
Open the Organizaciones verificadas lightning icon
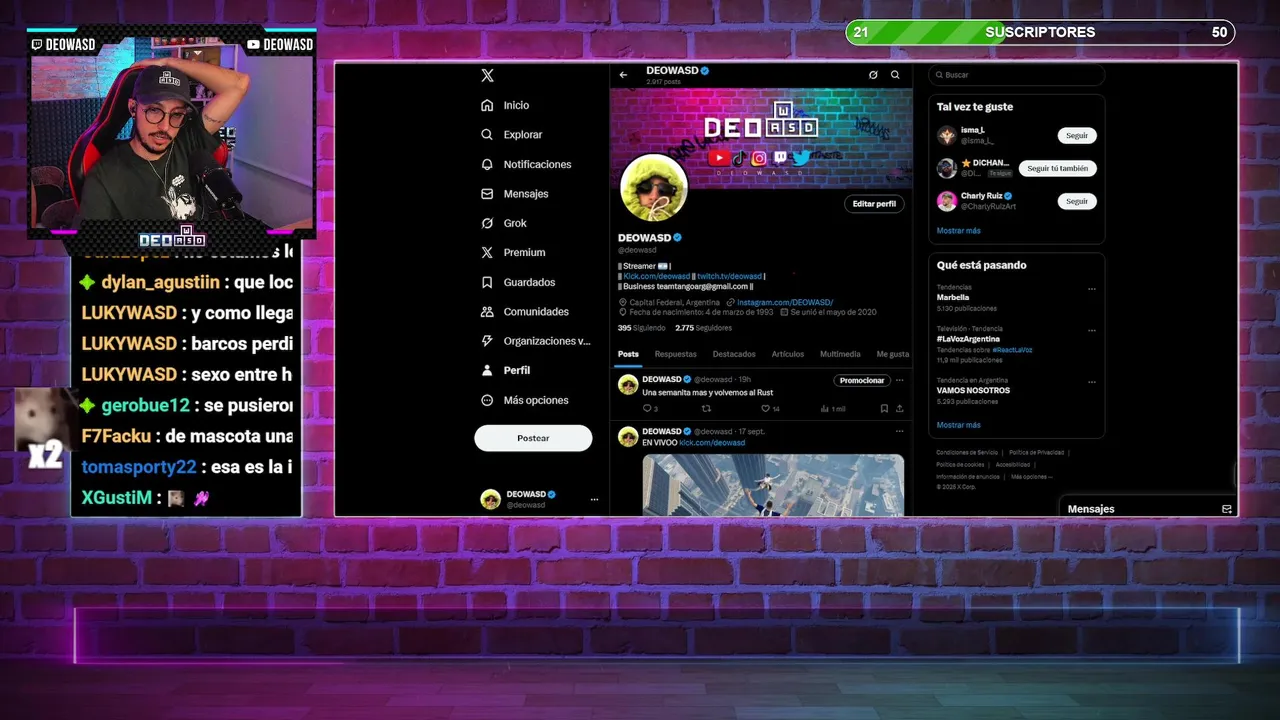click(487, 341)
